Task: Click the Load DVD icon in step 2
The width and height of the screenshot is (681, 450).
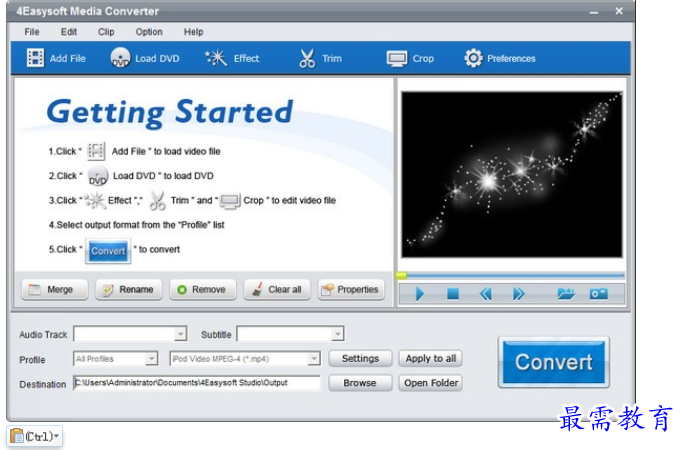Action: 98,176
